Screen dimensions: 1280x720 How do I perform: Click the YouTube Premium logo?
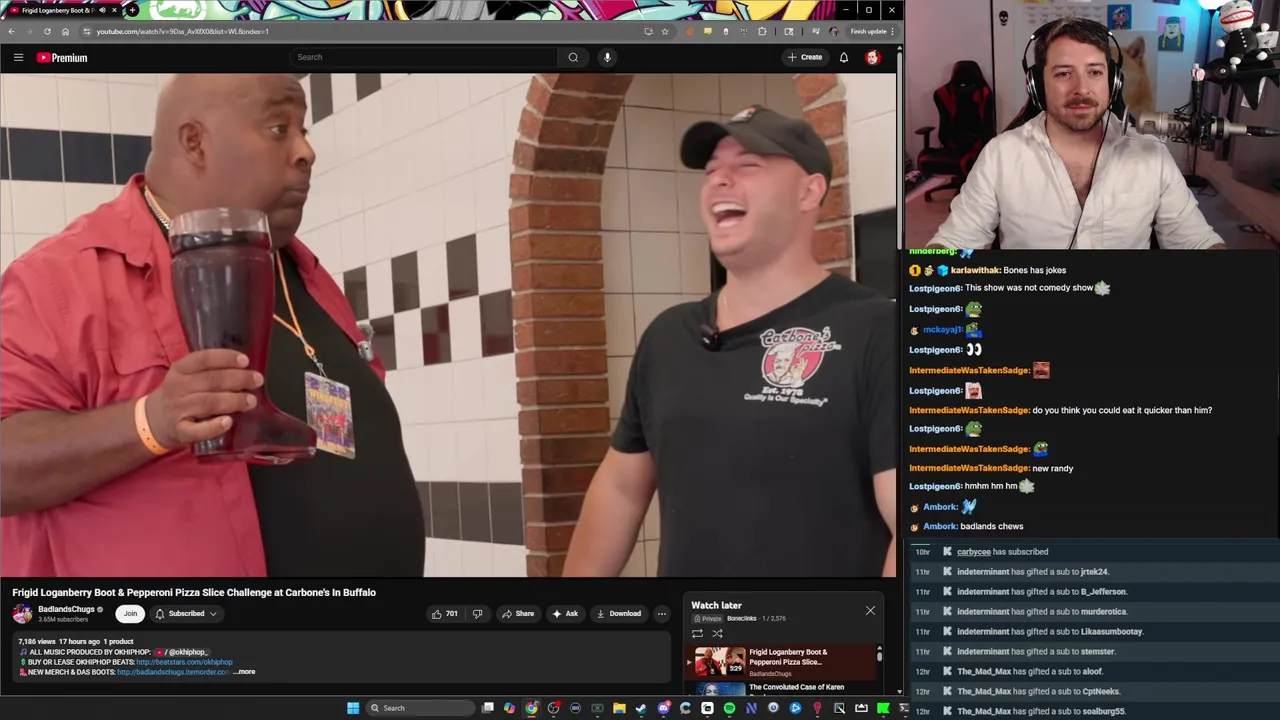(62, 57)
